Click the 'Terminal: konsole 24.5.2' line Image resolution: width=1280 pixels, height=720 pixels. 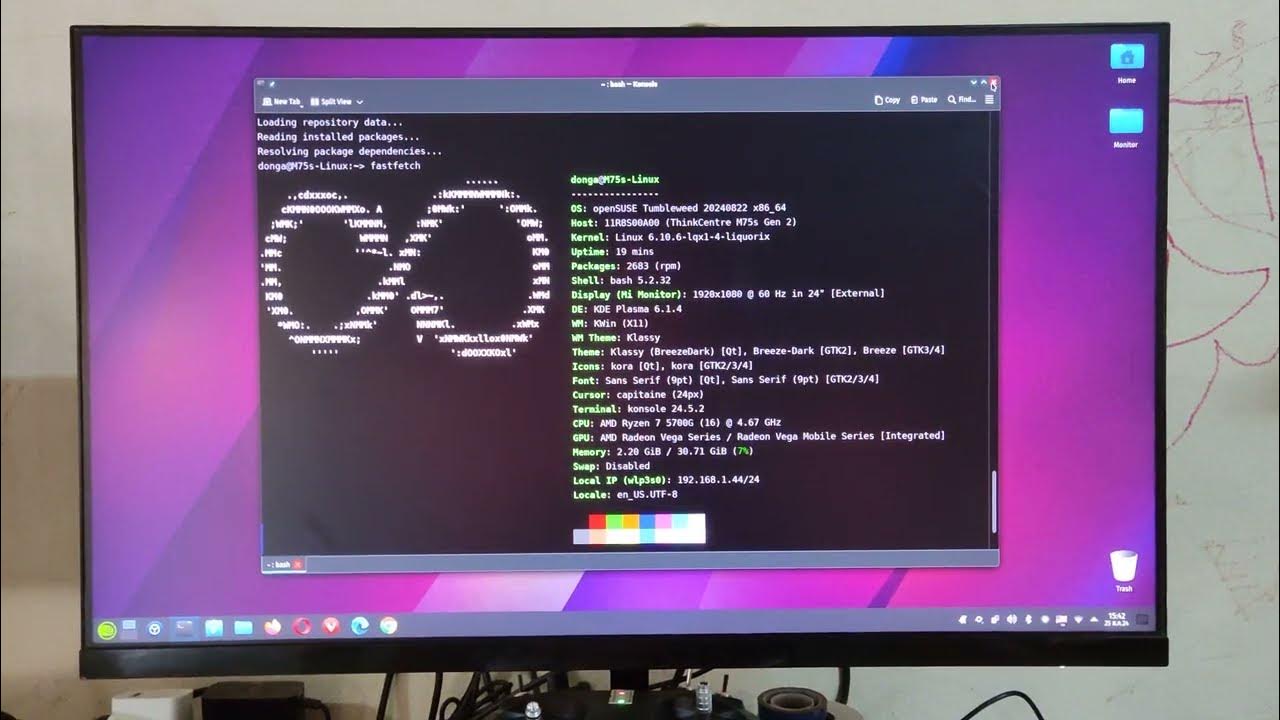(638, 409)
